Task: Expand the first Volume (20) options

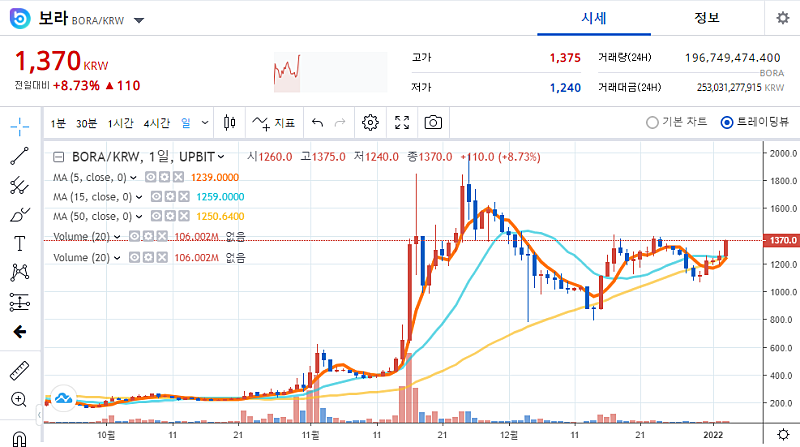Action: pos(117,237)
